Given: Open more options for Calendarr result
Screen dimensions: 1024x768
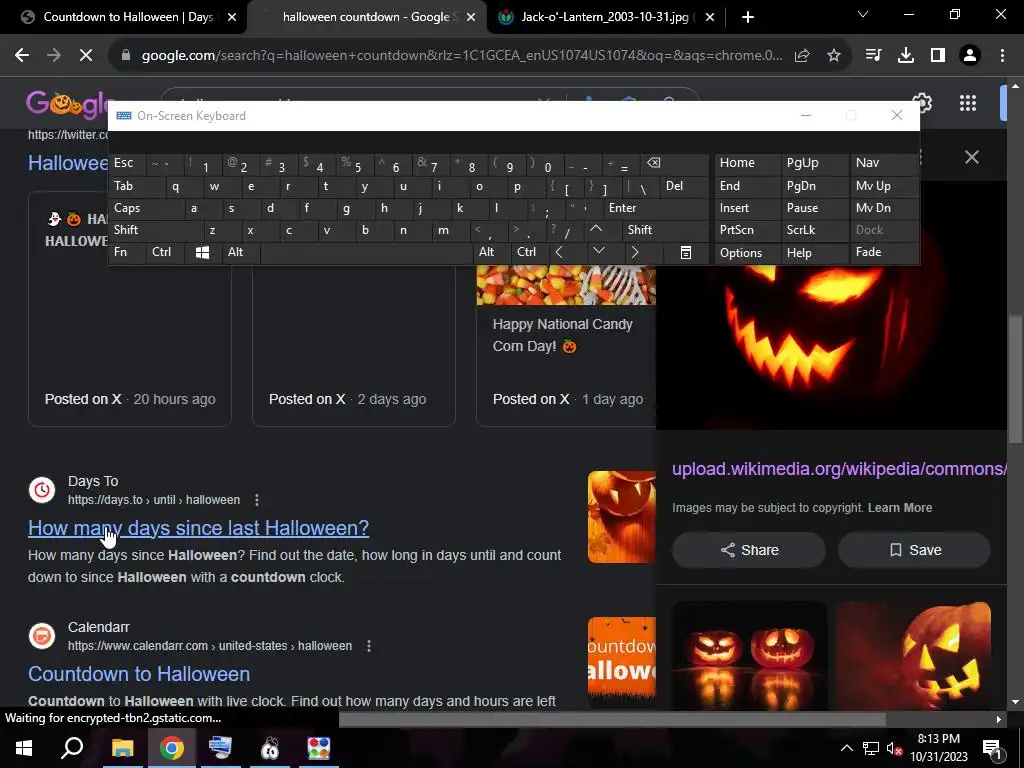Looking at the screenshot, I should (369, 646).
